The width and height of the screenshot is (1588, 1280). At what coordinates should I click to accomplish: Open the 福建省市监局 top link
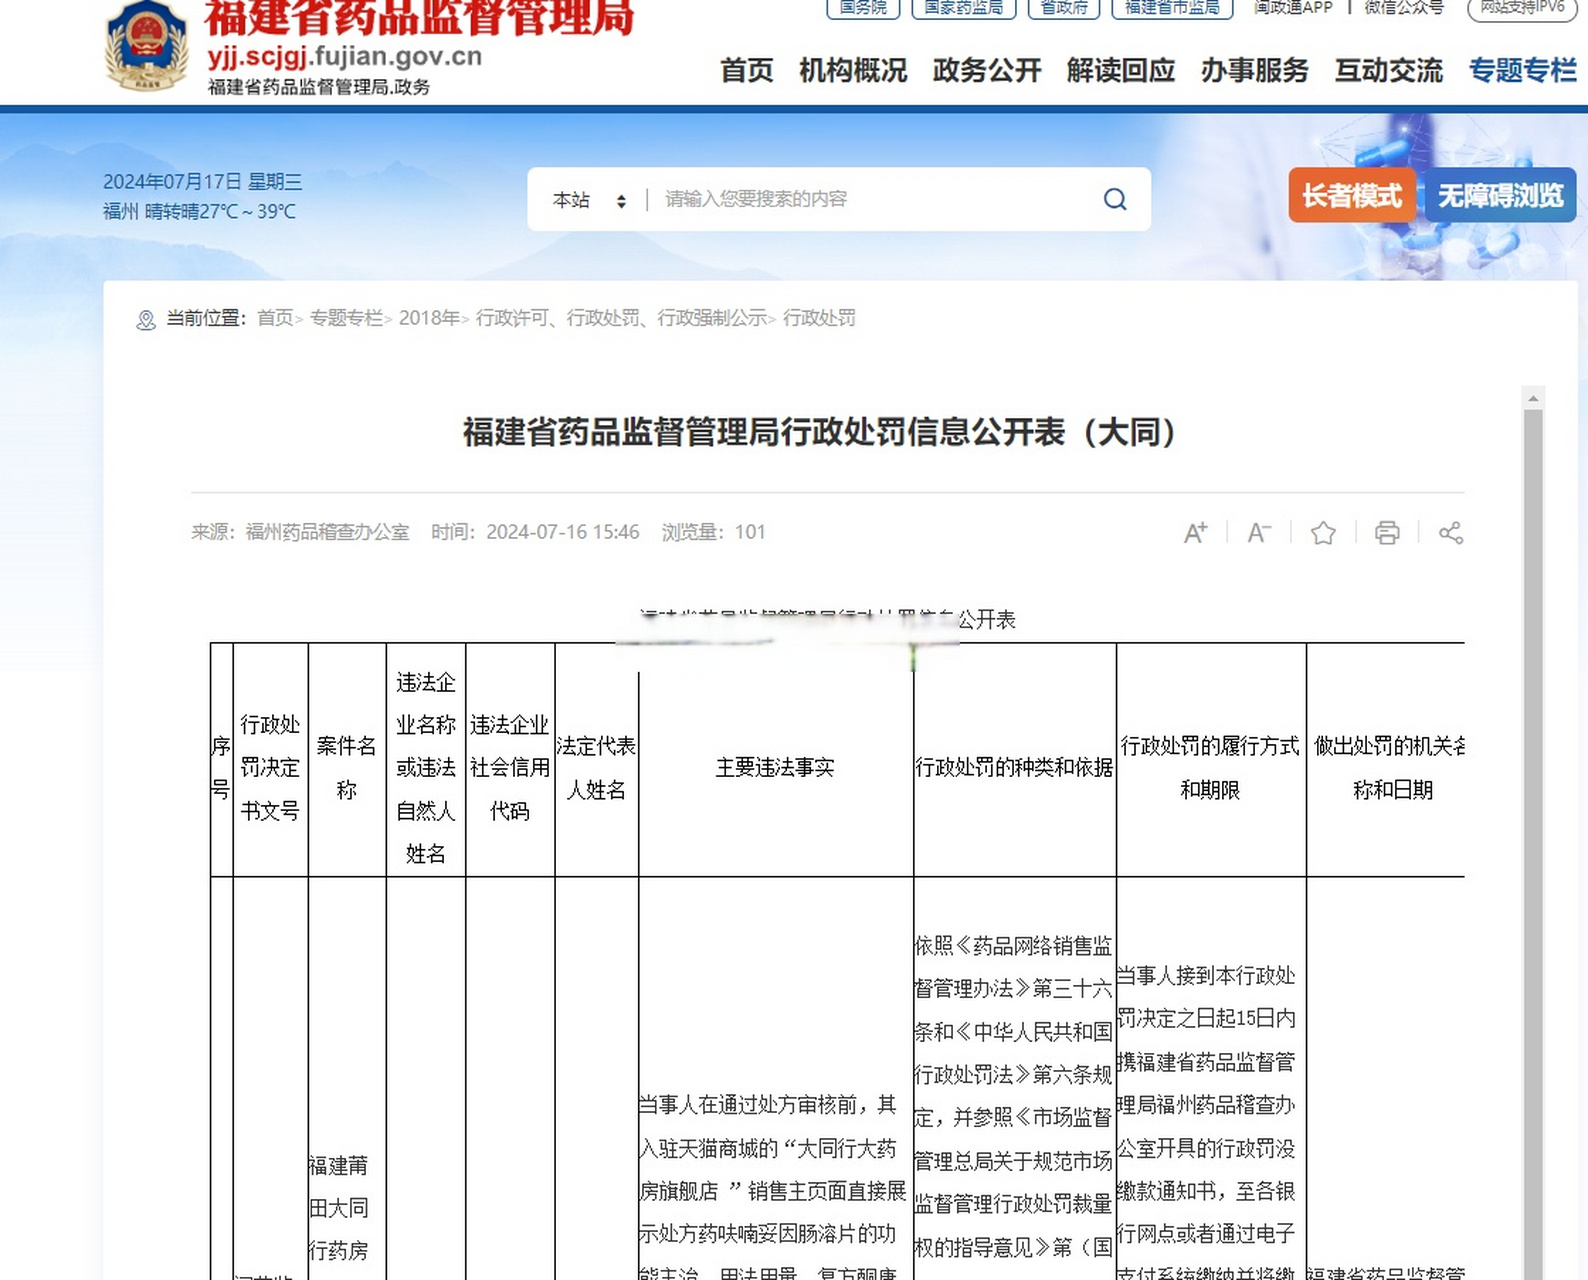[1172, 8]
